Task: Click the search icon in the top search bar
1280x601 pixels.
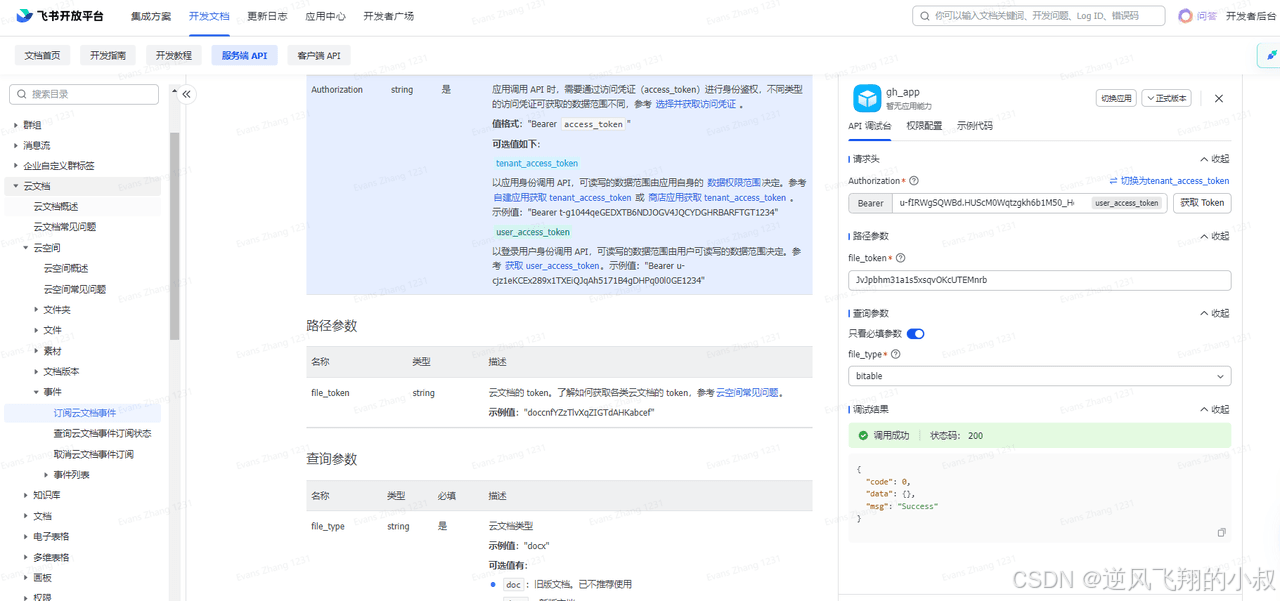Action: 924,16
